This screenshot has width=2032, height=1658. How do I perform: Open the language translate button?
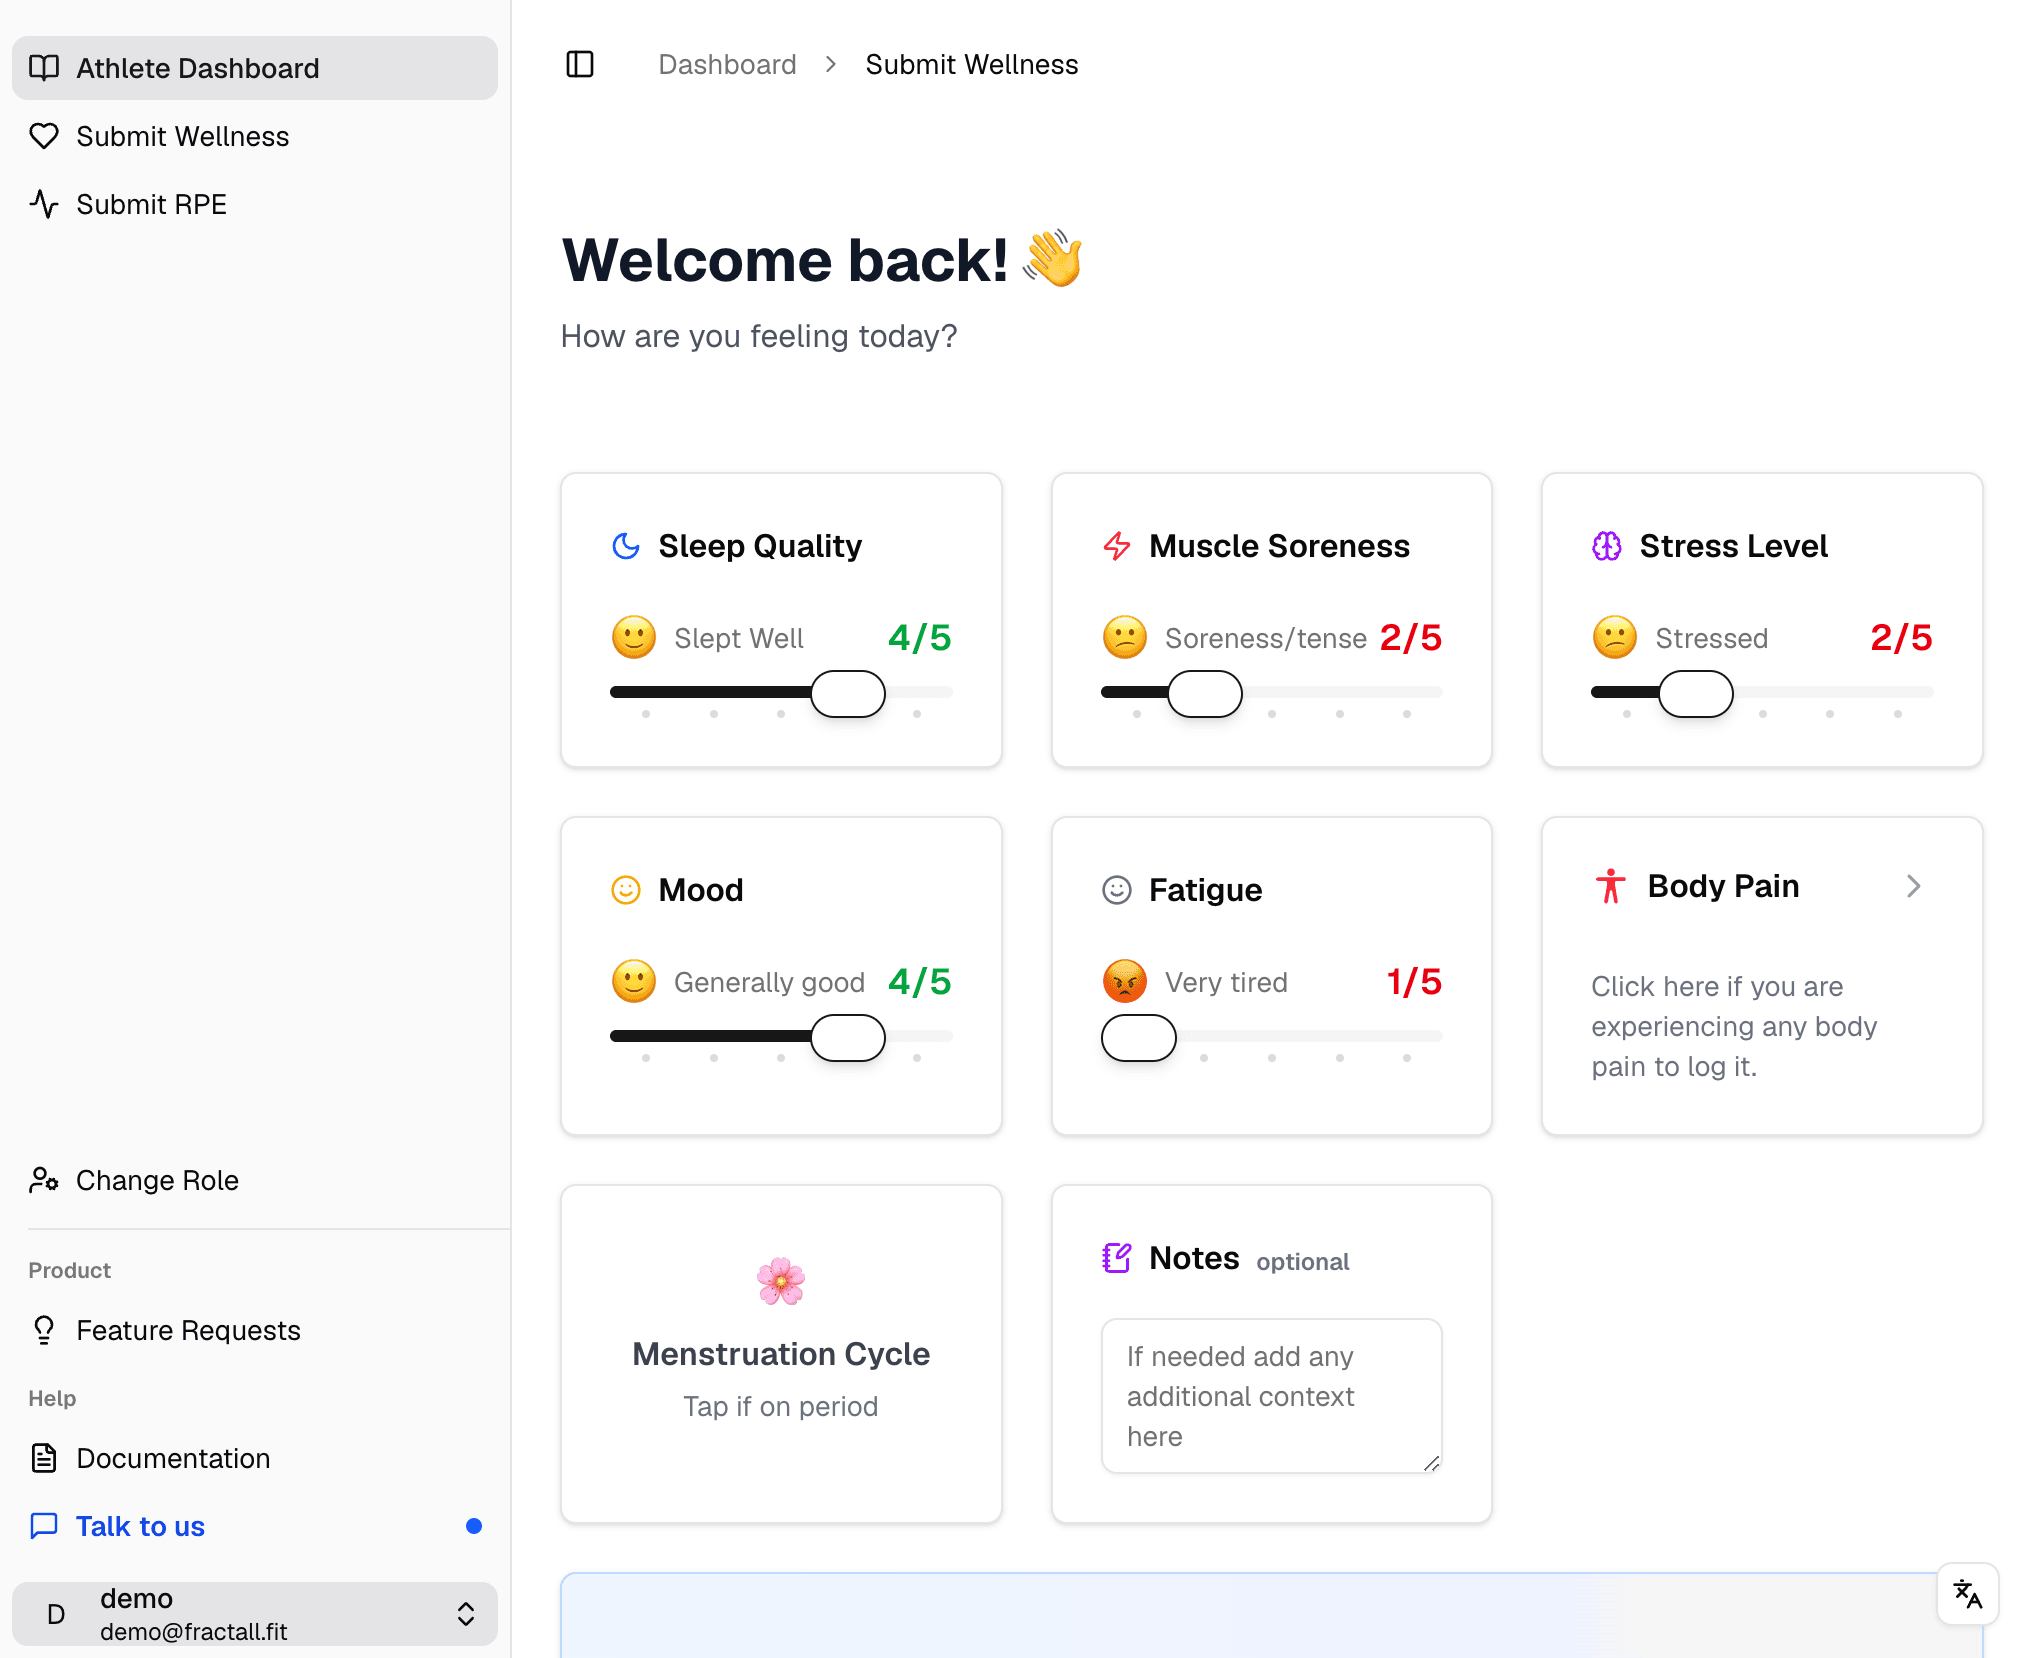click(x=1968, y=1594)
